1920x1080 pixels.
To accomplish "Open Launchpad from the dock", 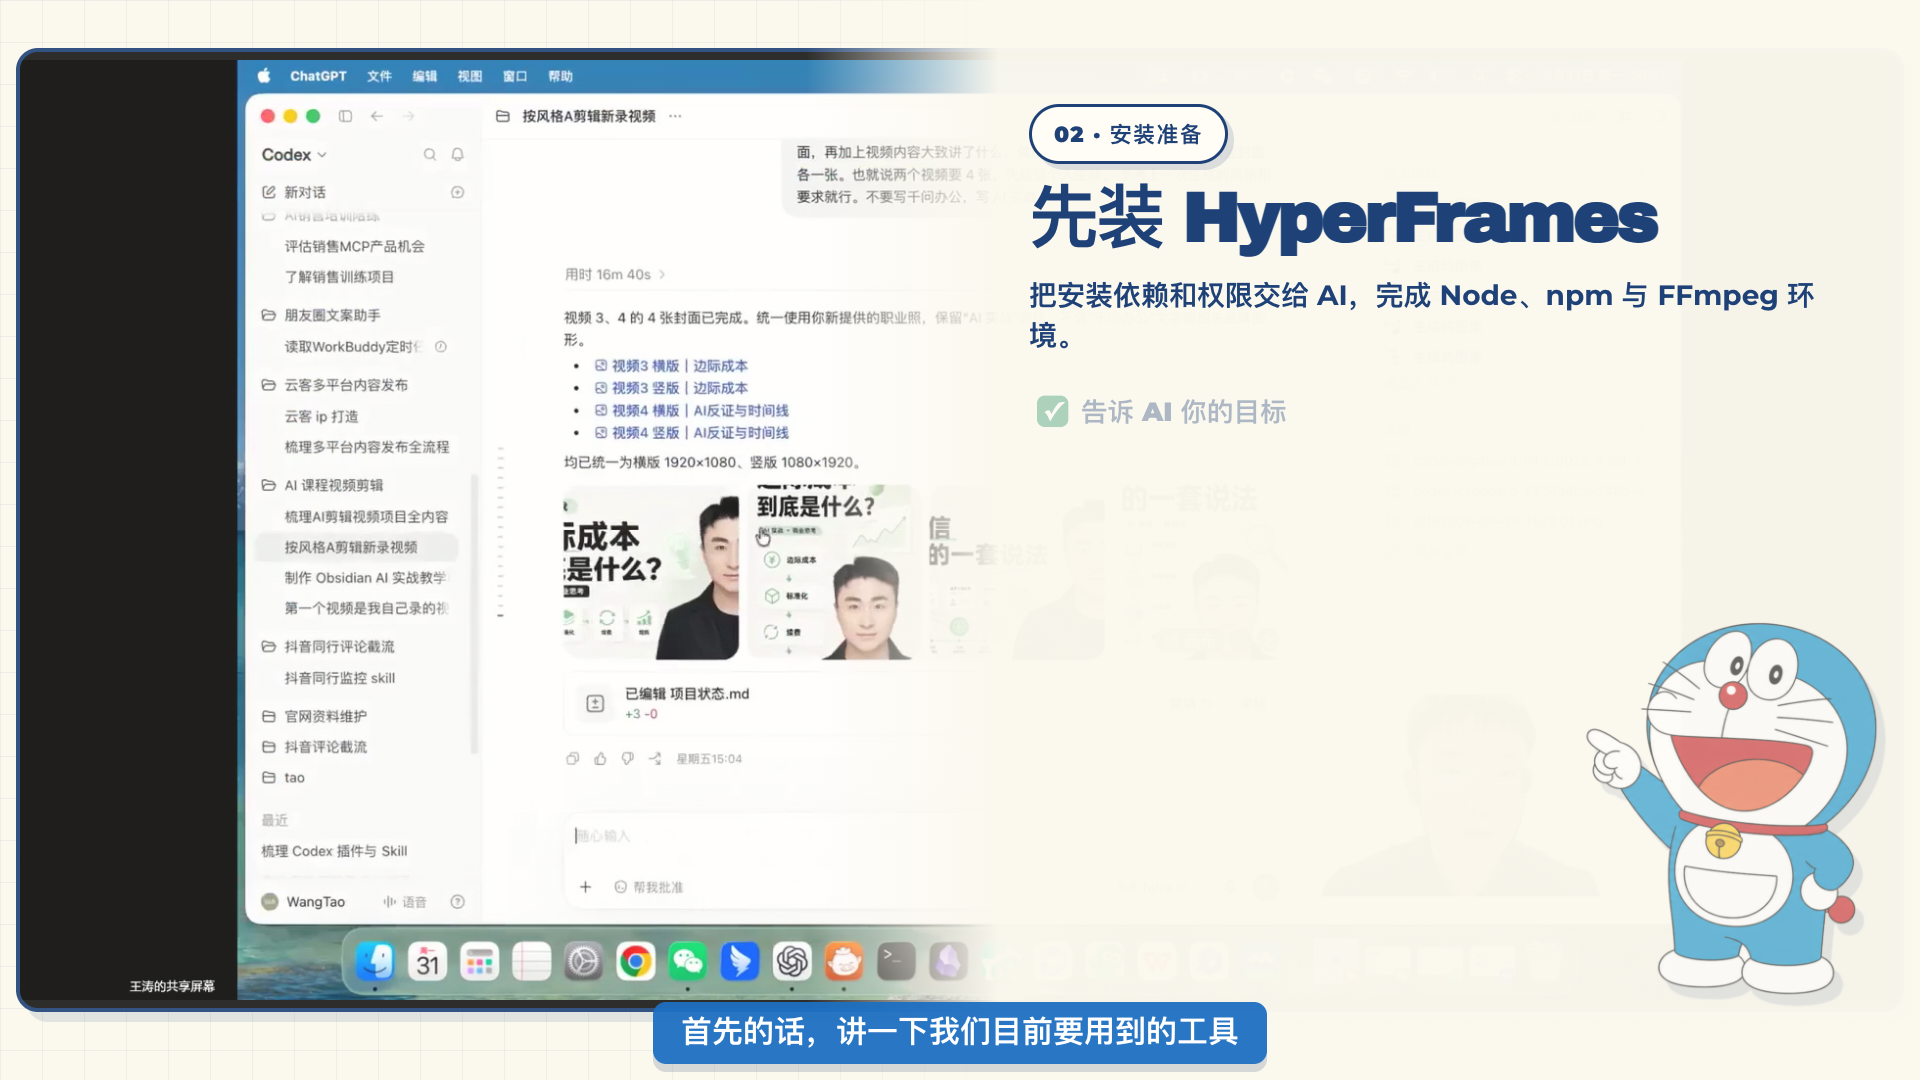I will point(480,962).
